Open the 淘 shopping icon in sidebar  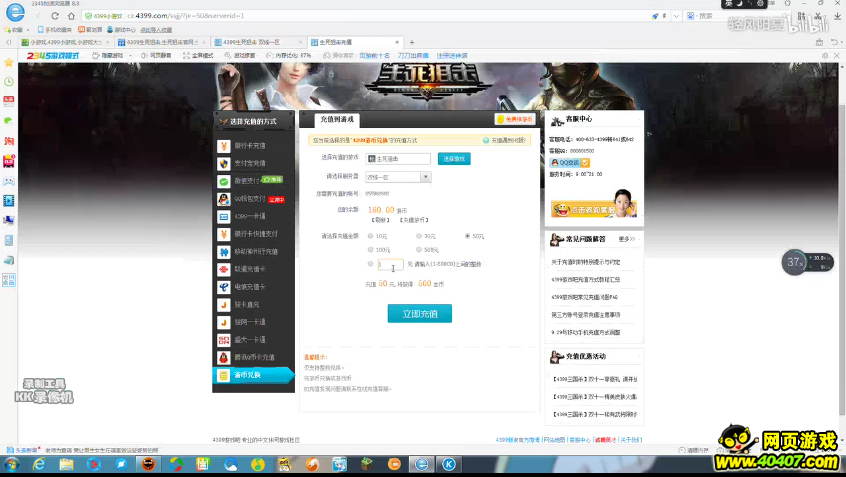(9, 141)
